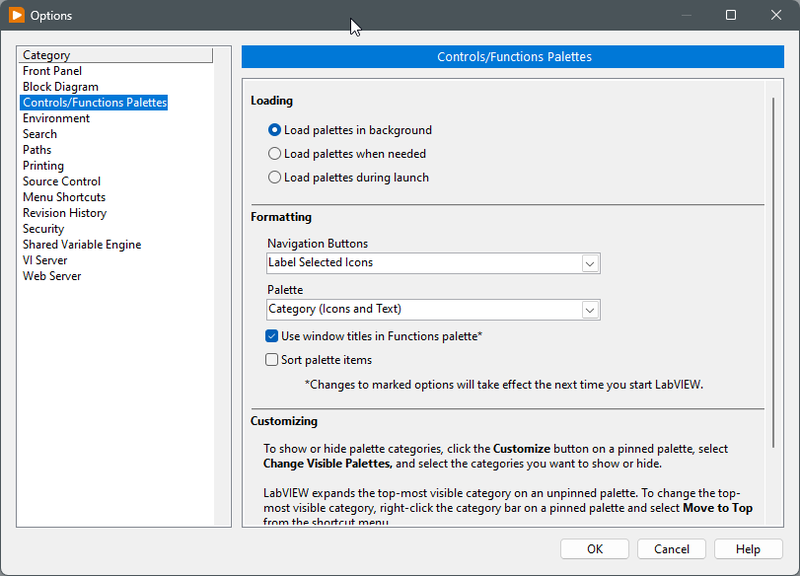800x576 pixels.
Task: Open the Front Panel category
Action: pyautogui.click(x=52, y=71)
